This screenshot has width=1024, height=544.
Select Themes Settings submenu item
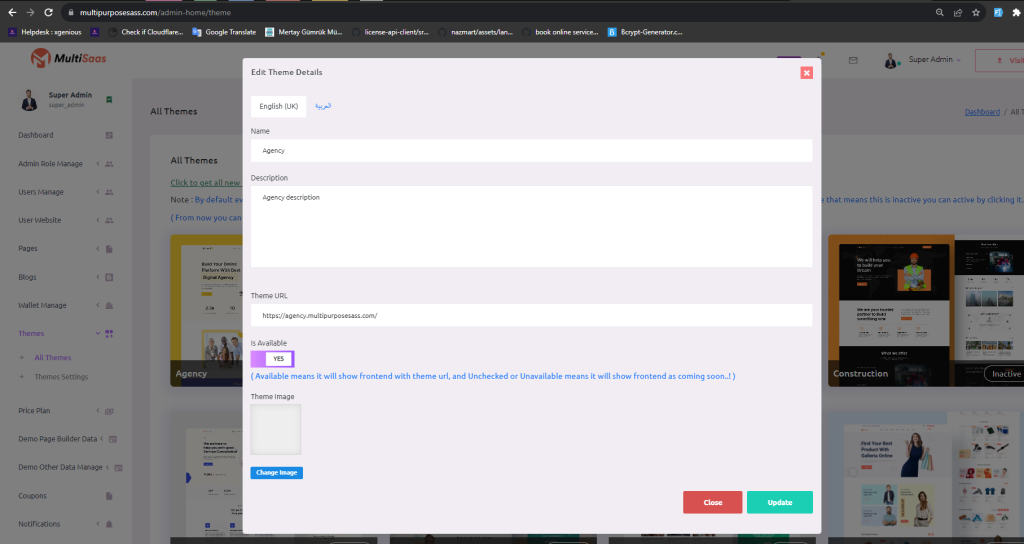[61, 377]
